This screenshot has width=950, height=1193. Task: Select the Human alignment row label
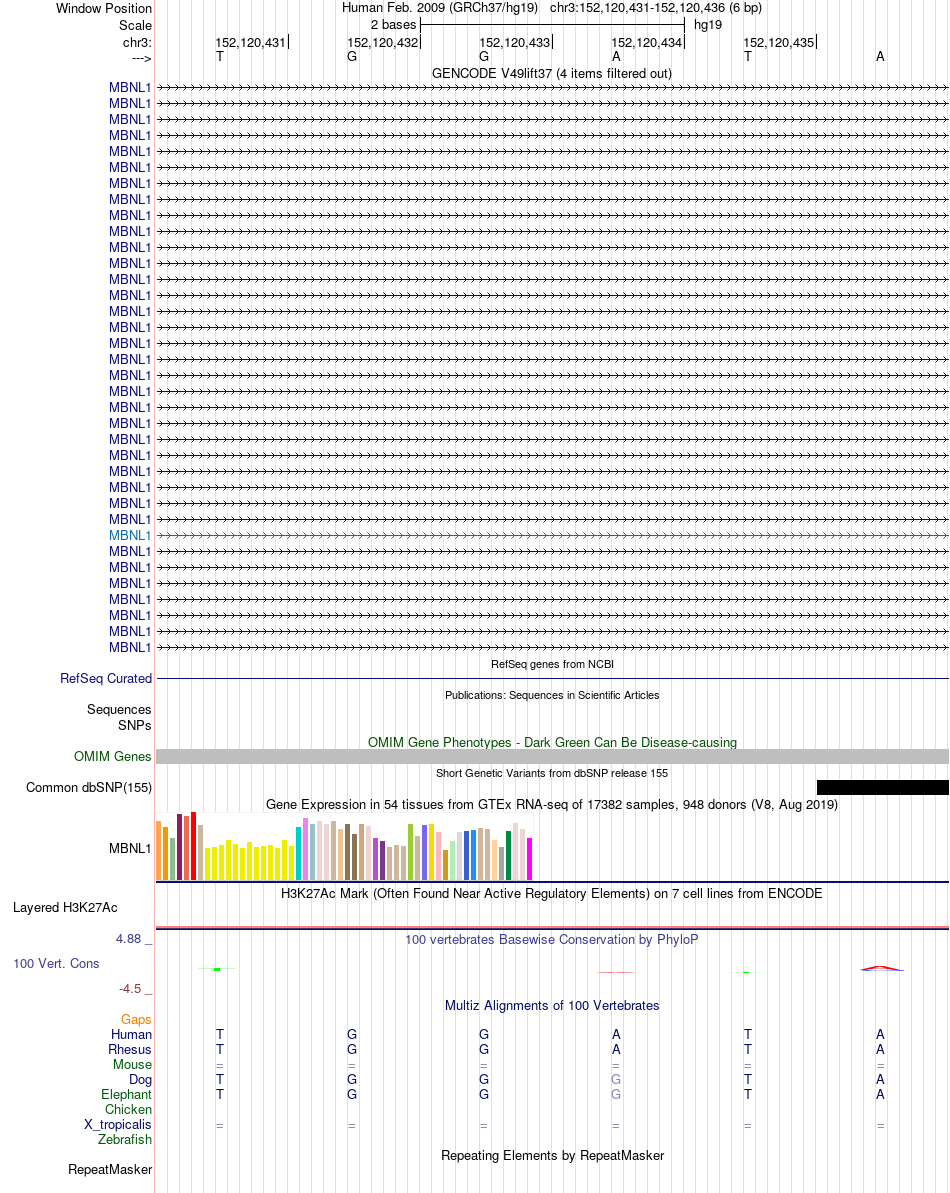[x=132, y=1035]
